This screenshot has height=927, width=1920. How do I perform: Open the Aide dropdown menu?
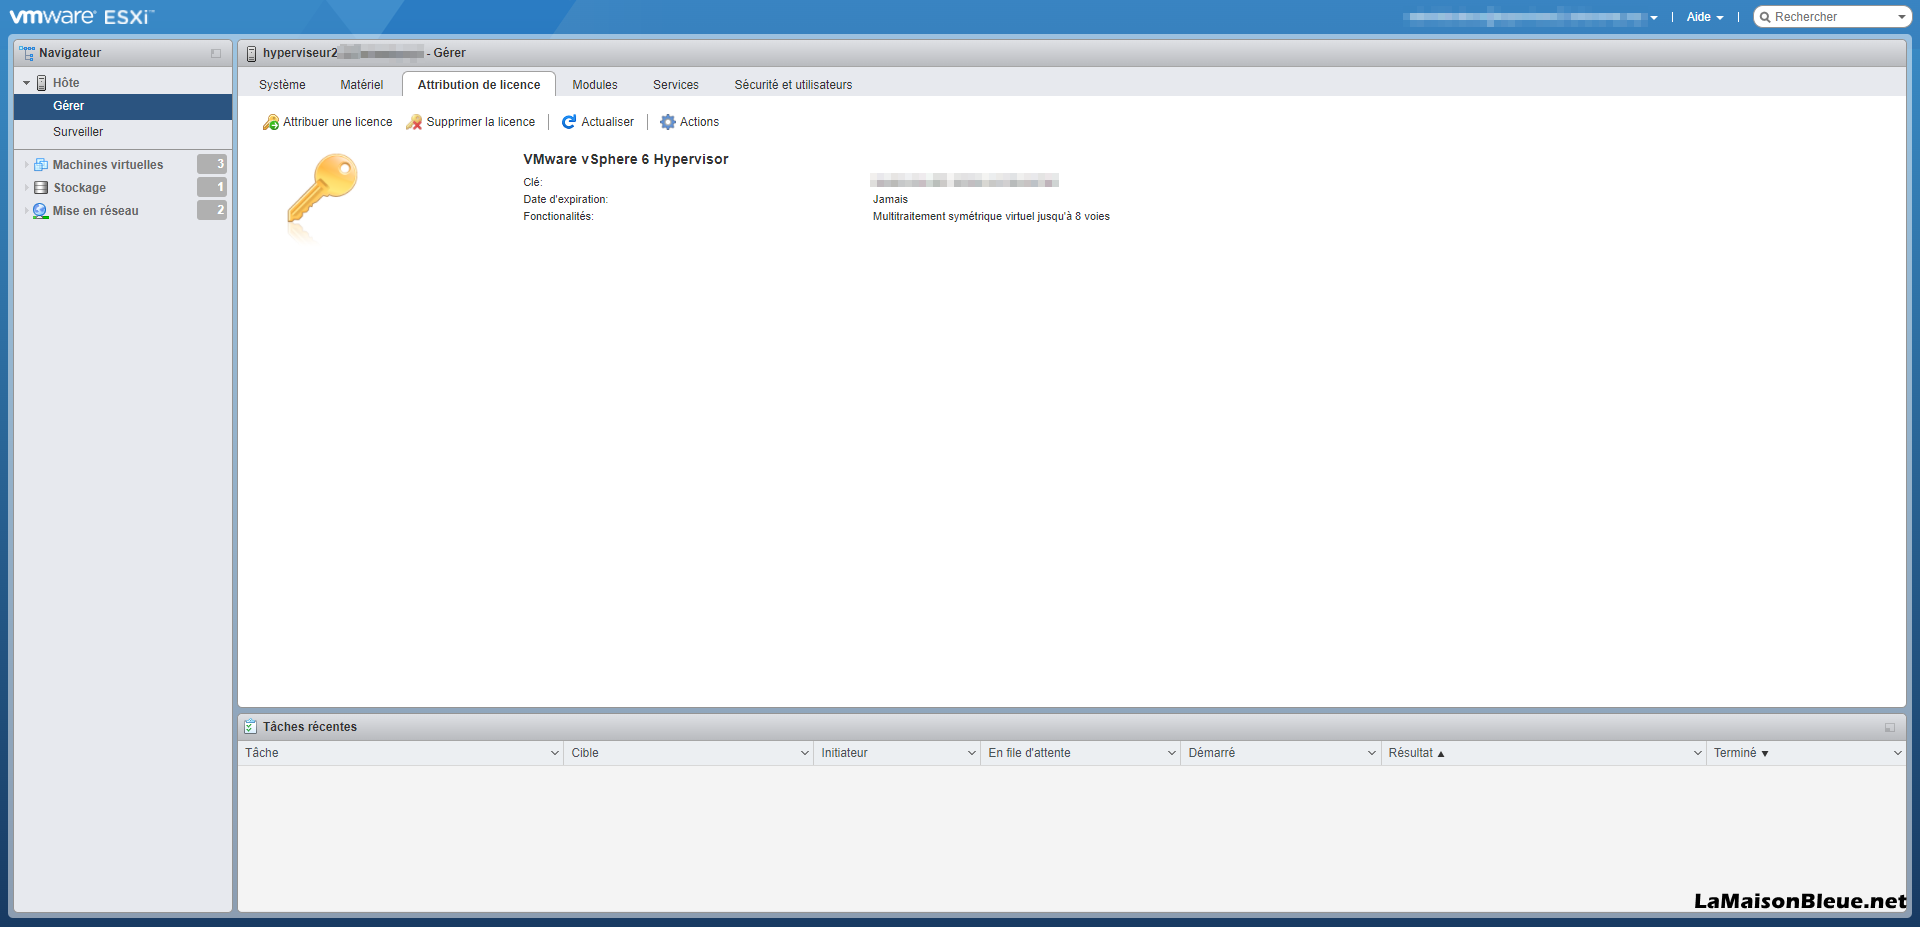click(x=1705, y=17)
